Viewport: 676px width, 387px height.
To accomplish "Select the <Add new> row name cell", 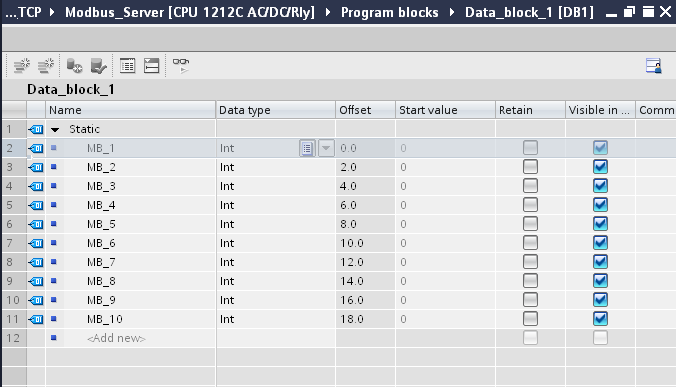I will (x=140, y=338).
